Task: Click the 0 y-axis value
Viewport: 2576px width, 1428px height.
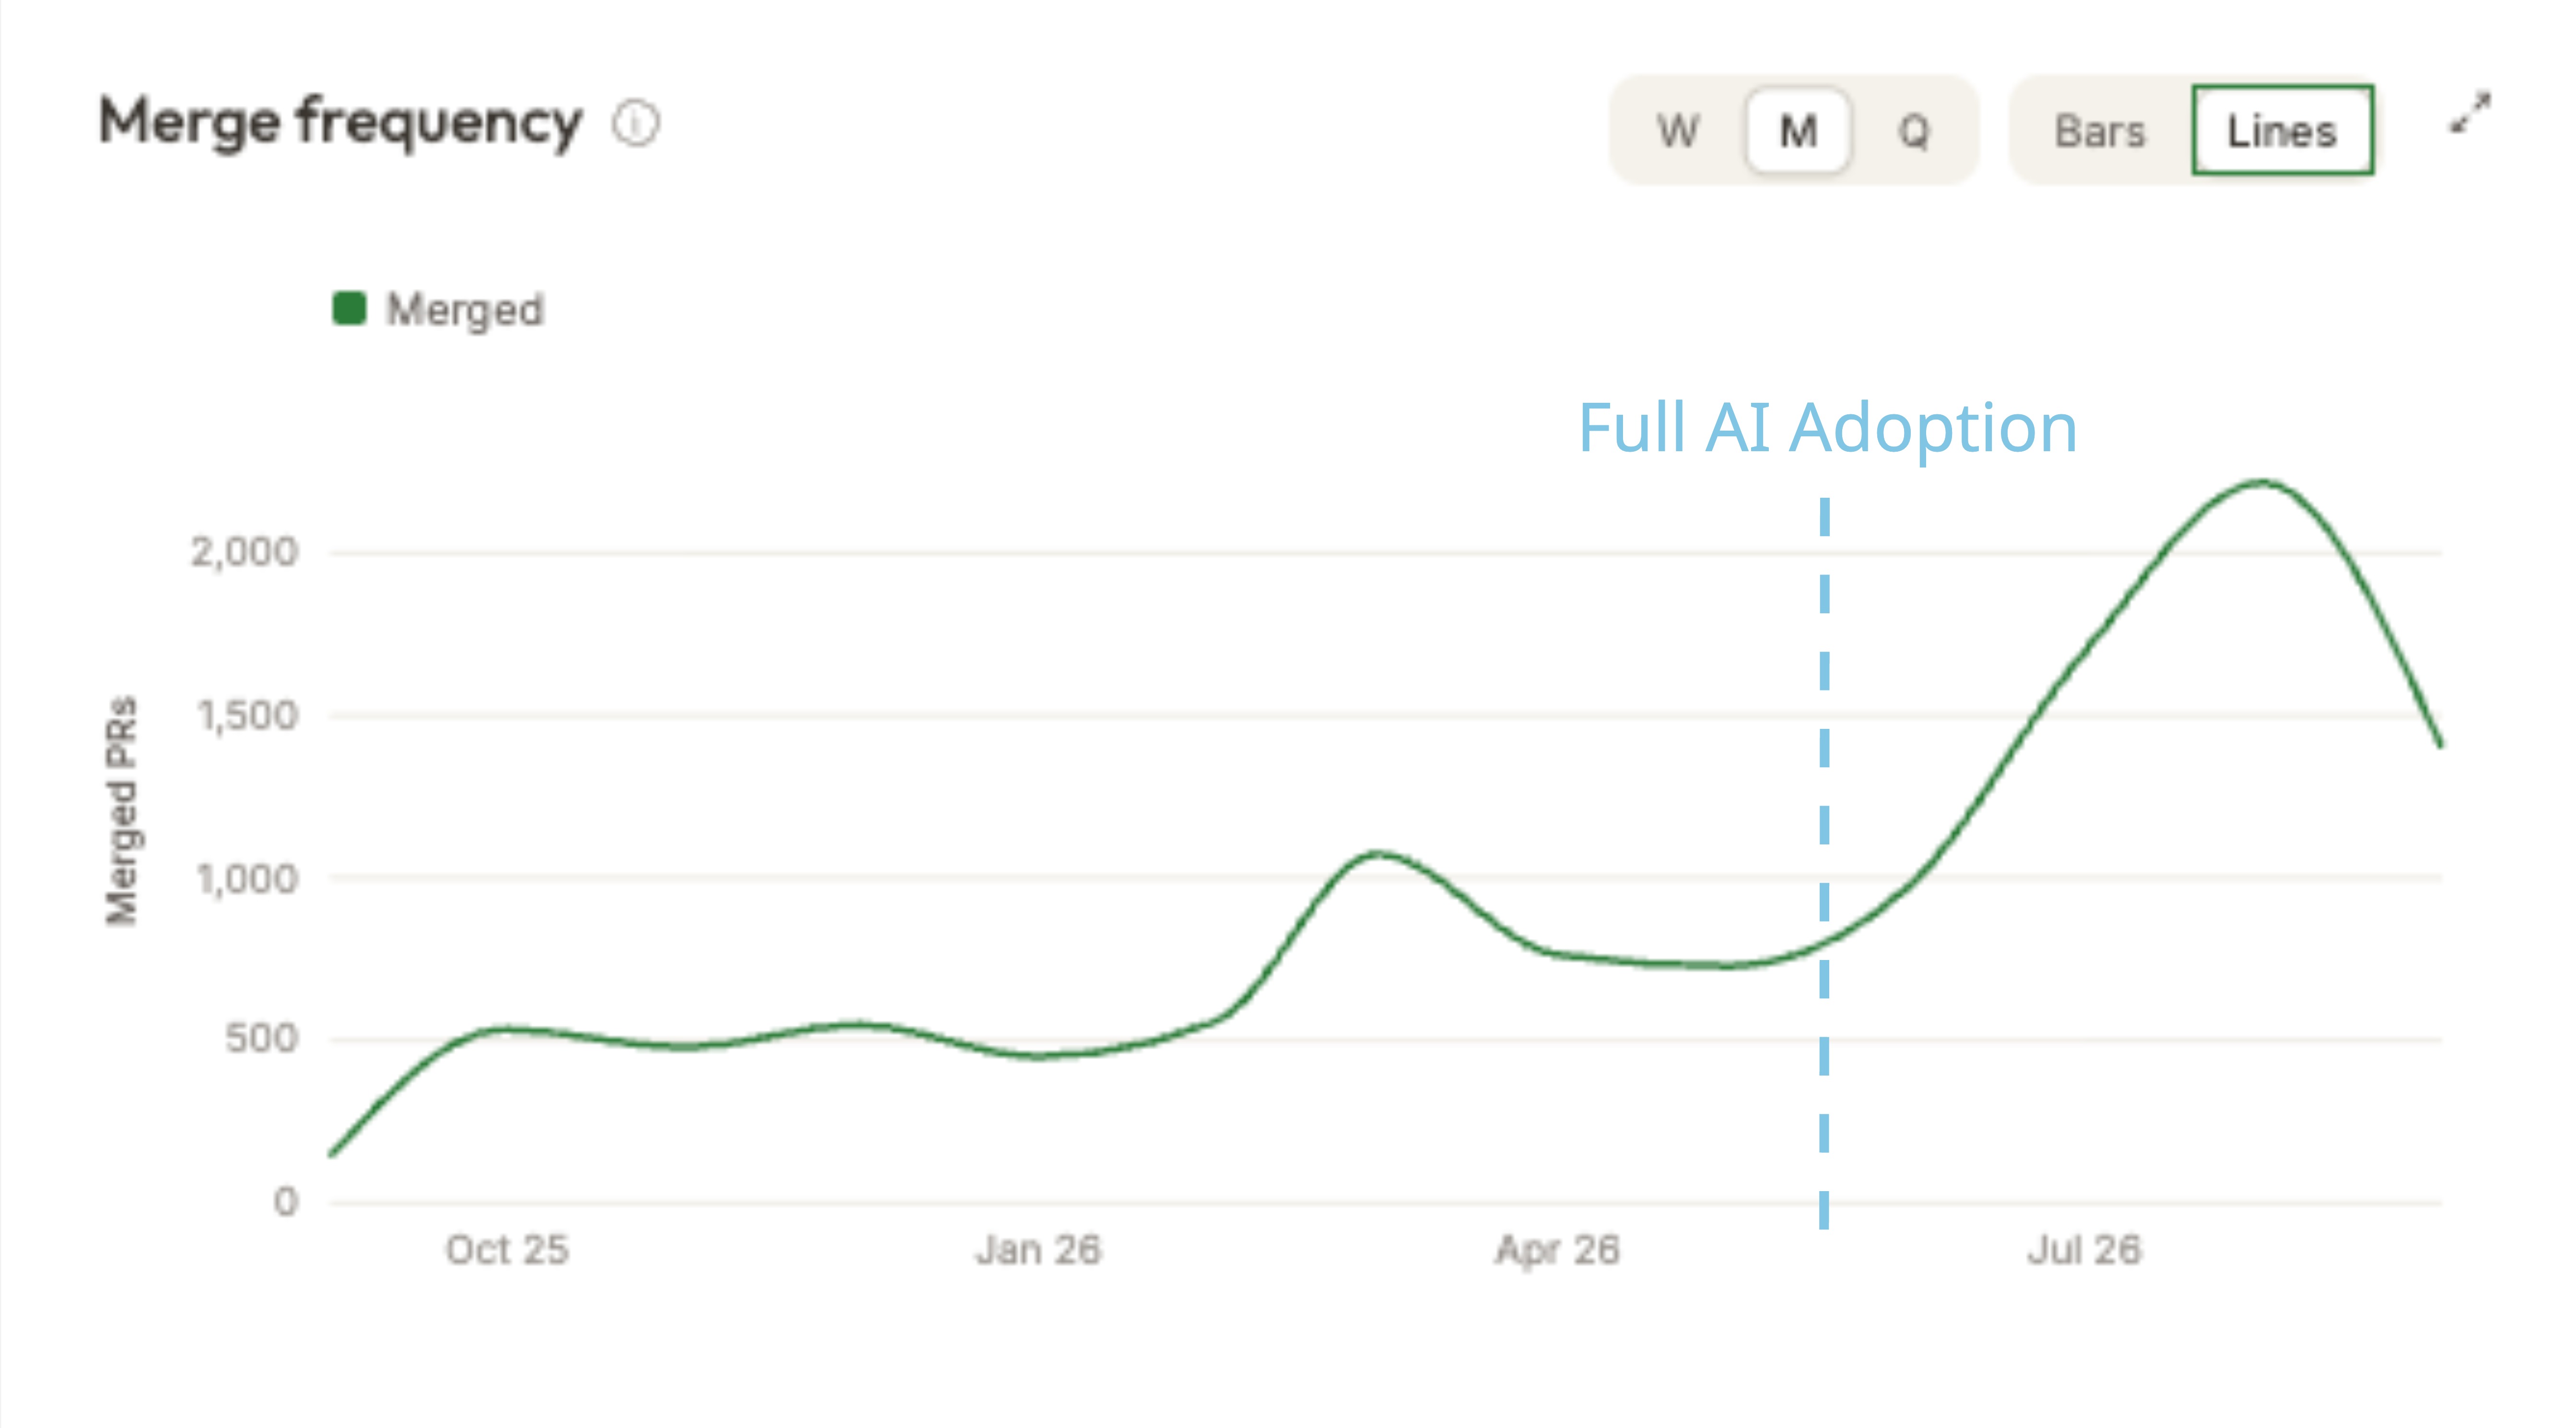Action: [x=286, y=1202]
